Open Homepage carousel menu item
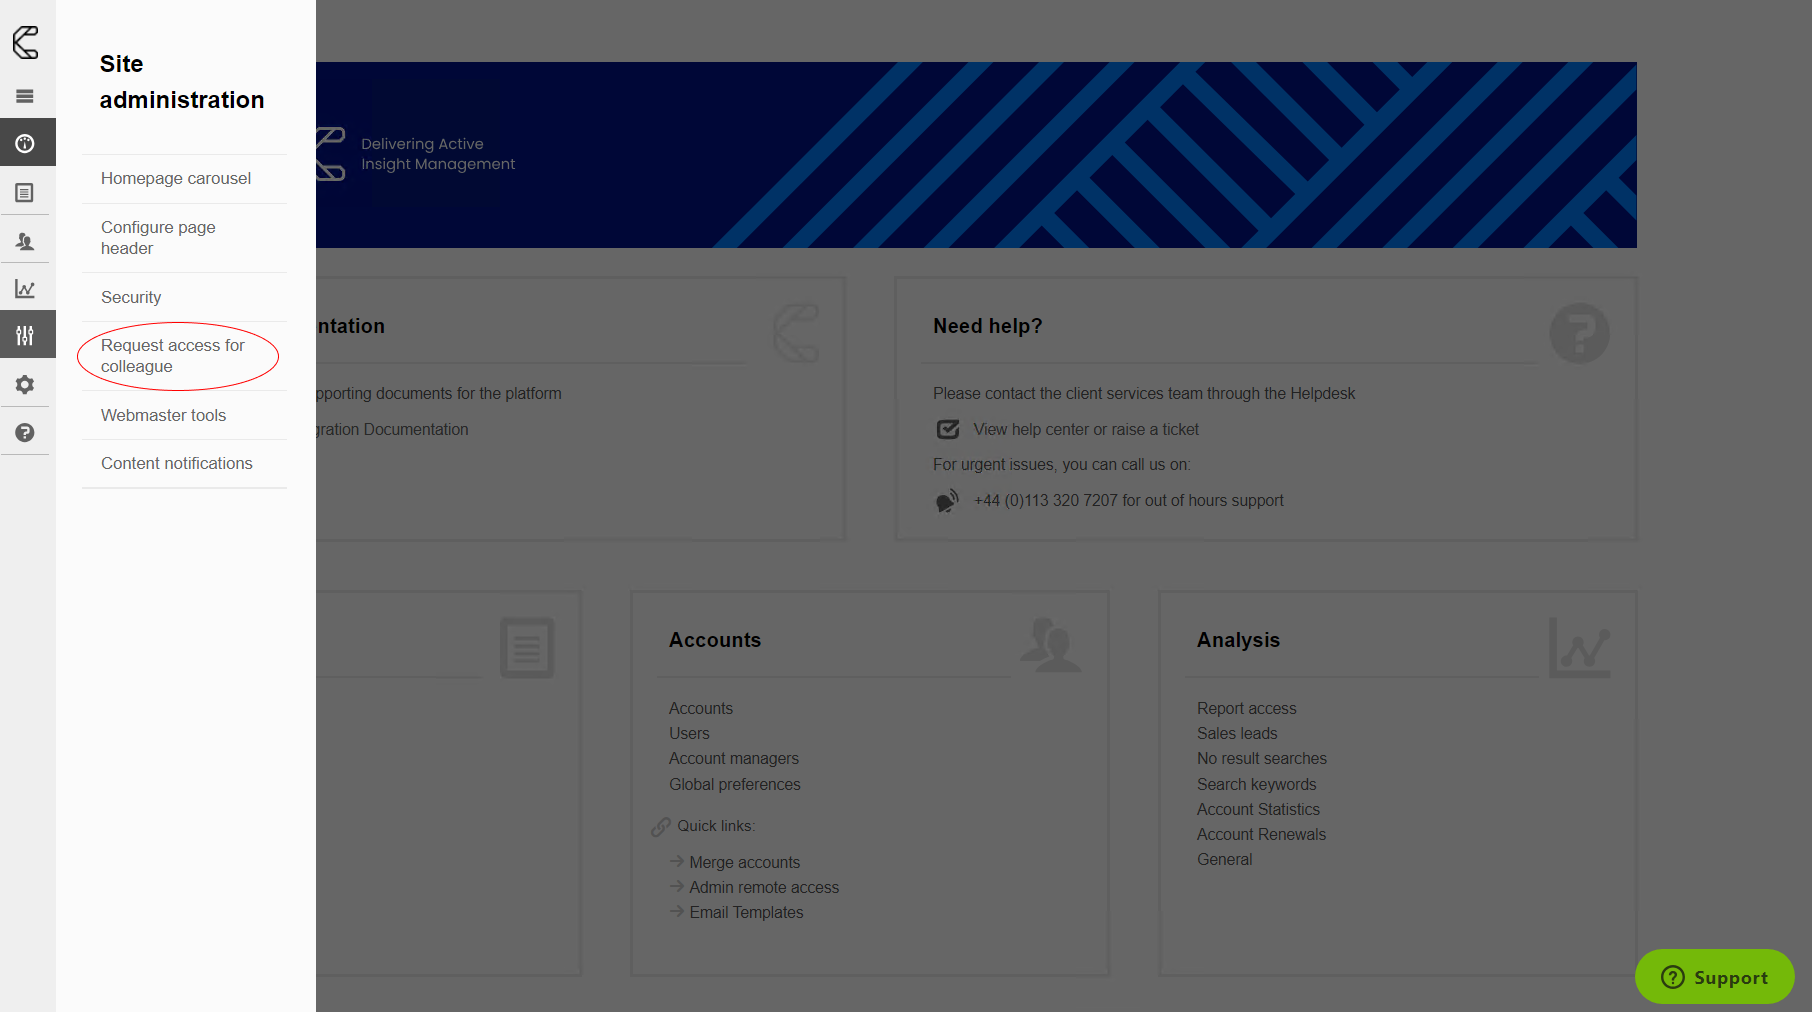The image size is (1812, 1012). tap(176, 179)
